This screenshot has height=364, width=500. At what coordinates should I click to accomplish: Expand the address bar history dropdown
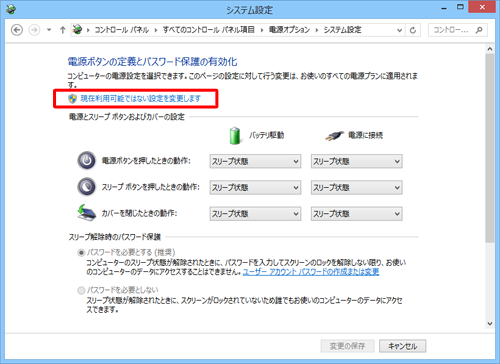coord(399,30)
